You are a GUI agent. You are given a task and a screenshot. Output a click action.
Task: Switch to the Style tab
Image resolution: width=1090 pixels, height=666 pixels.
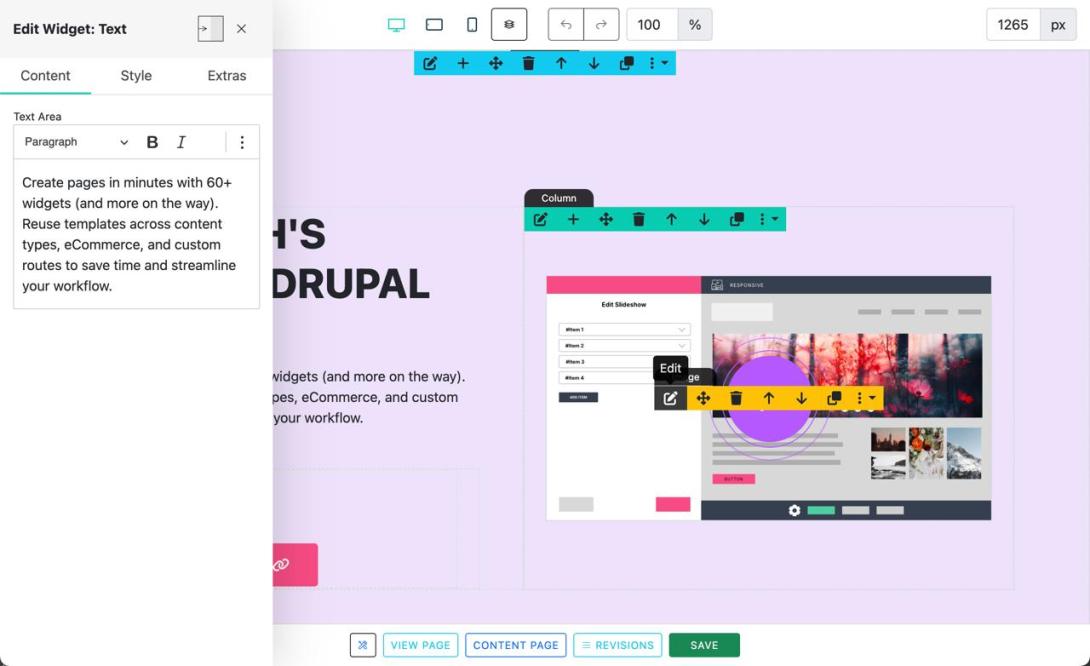coord(136,76)
